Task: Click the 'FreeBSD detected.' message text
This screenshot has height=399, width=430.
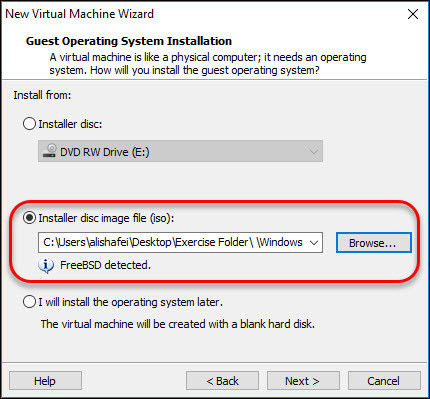Action: 105,265
